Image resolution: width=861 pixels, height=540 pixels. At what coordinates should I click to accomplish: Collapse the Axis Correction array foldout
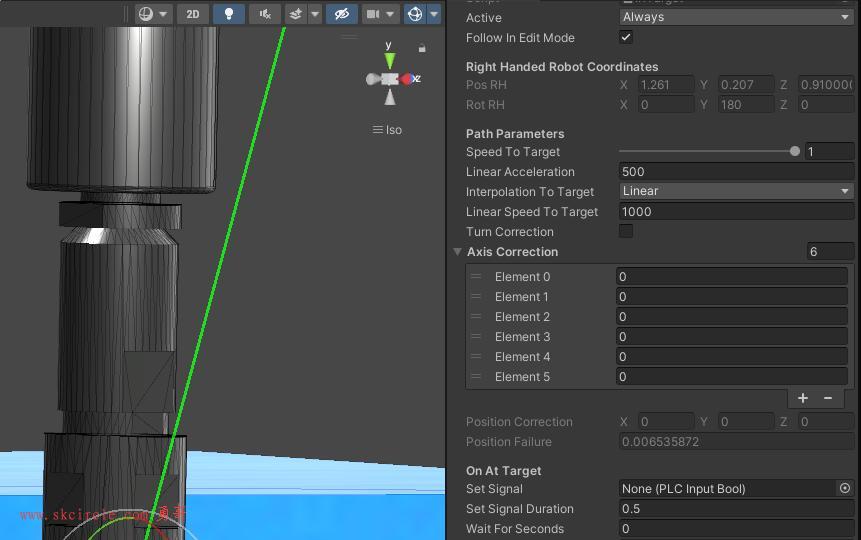point(457,252)
